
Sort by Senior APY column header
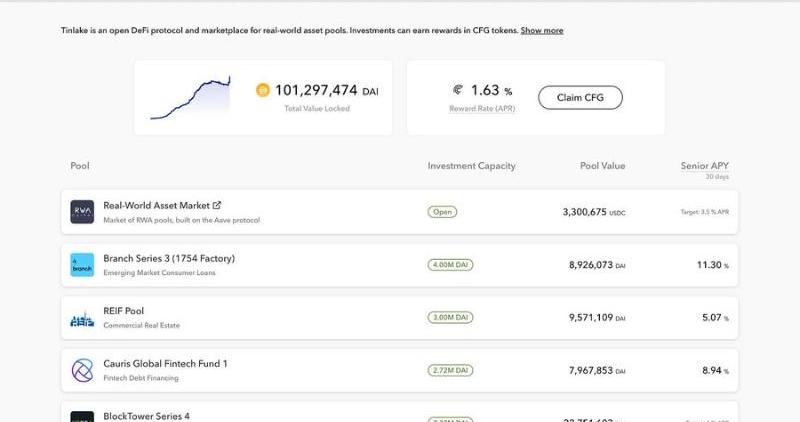pos(705,166)
